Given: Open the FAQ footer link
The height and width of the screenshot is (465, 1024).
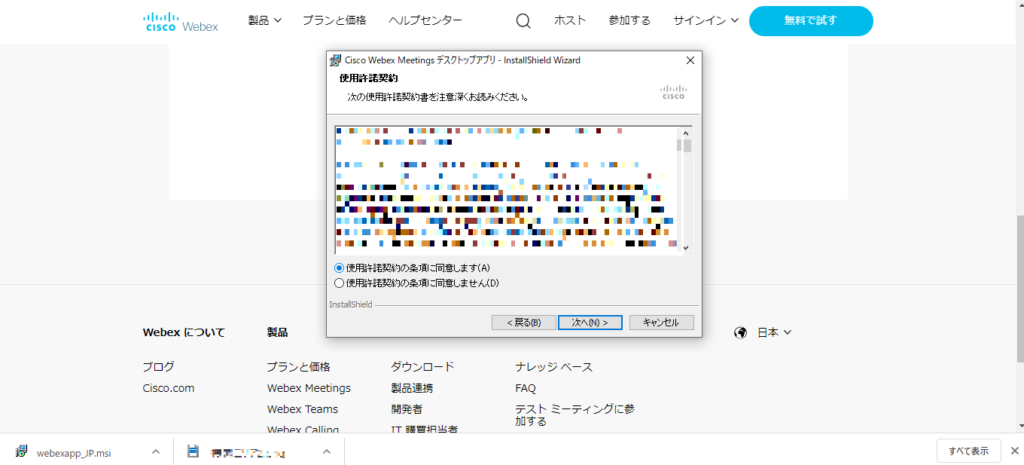Looking at the screenshot, I should pos(525,388).
